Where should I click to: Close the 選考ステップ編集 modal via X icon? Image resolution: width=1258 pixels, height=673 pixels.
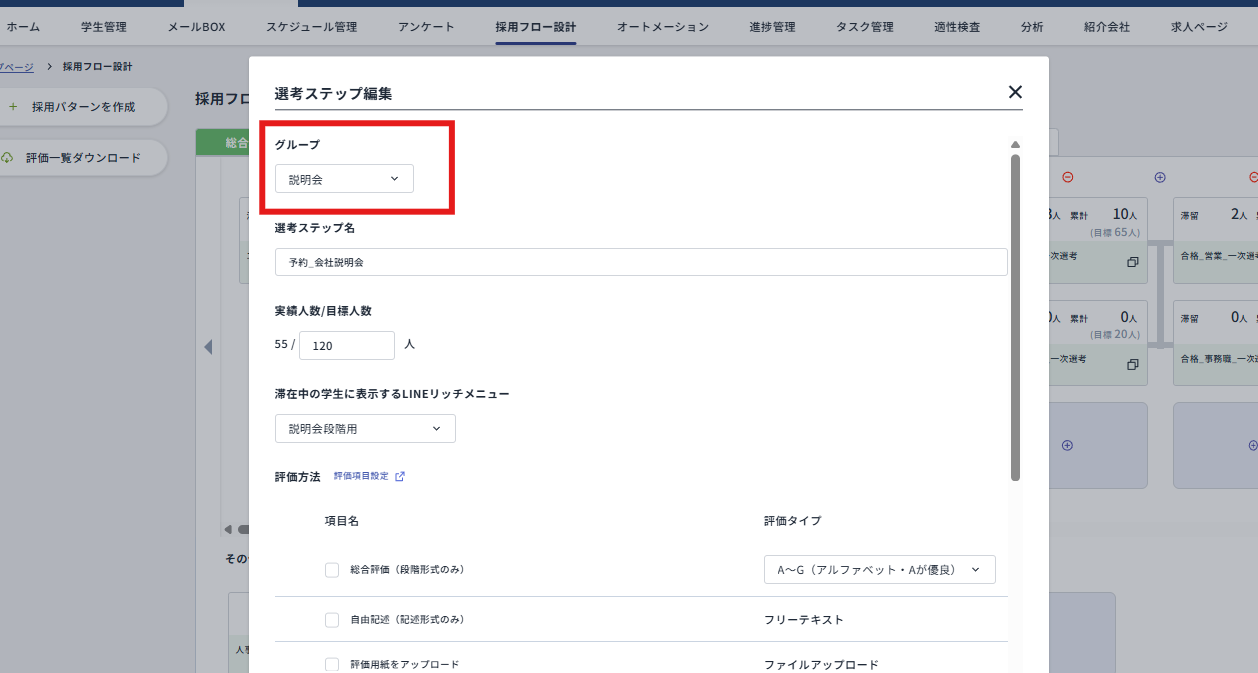click(x=1015, y=92)
